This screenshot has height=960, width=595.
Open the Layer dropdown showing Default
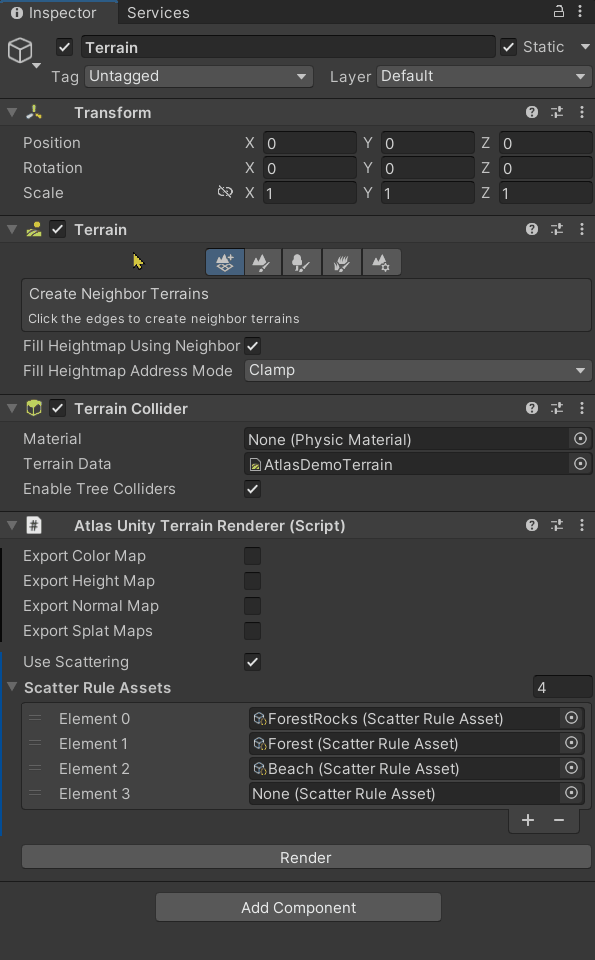click(x=484, y=76)
